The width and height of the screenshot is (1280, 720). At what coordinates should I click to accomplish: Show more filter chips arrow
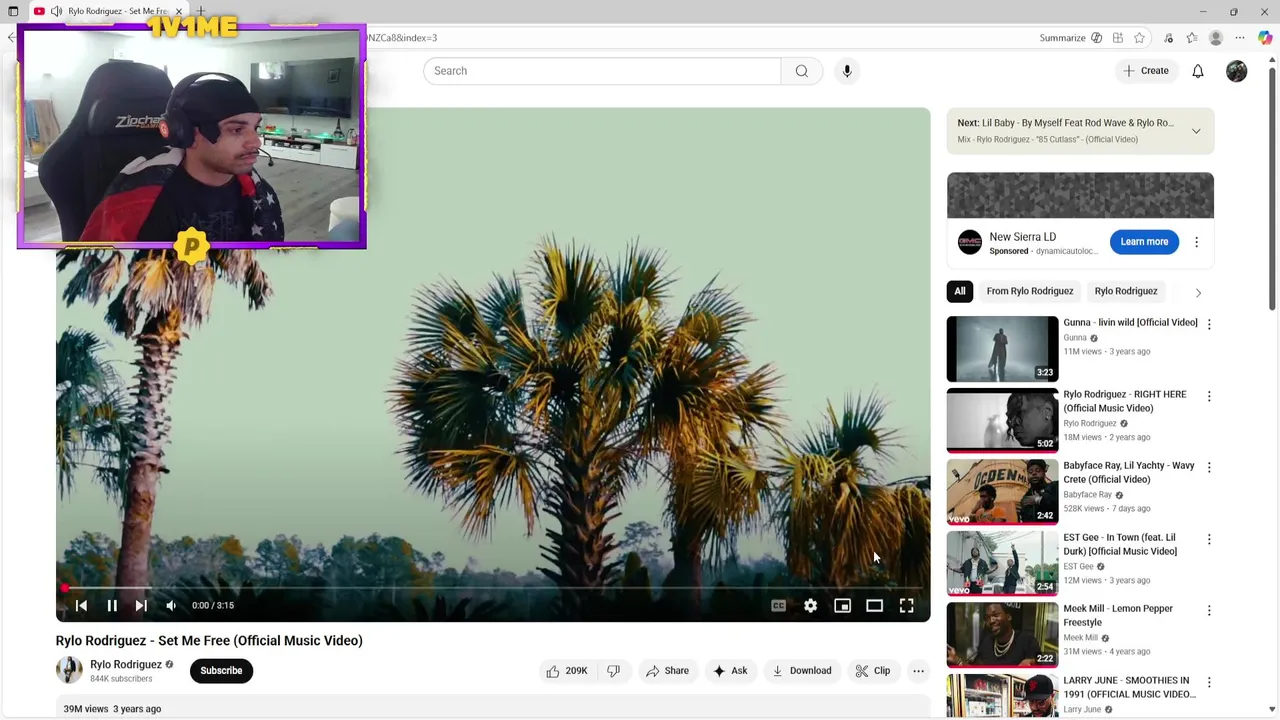tap(1198, 292)
